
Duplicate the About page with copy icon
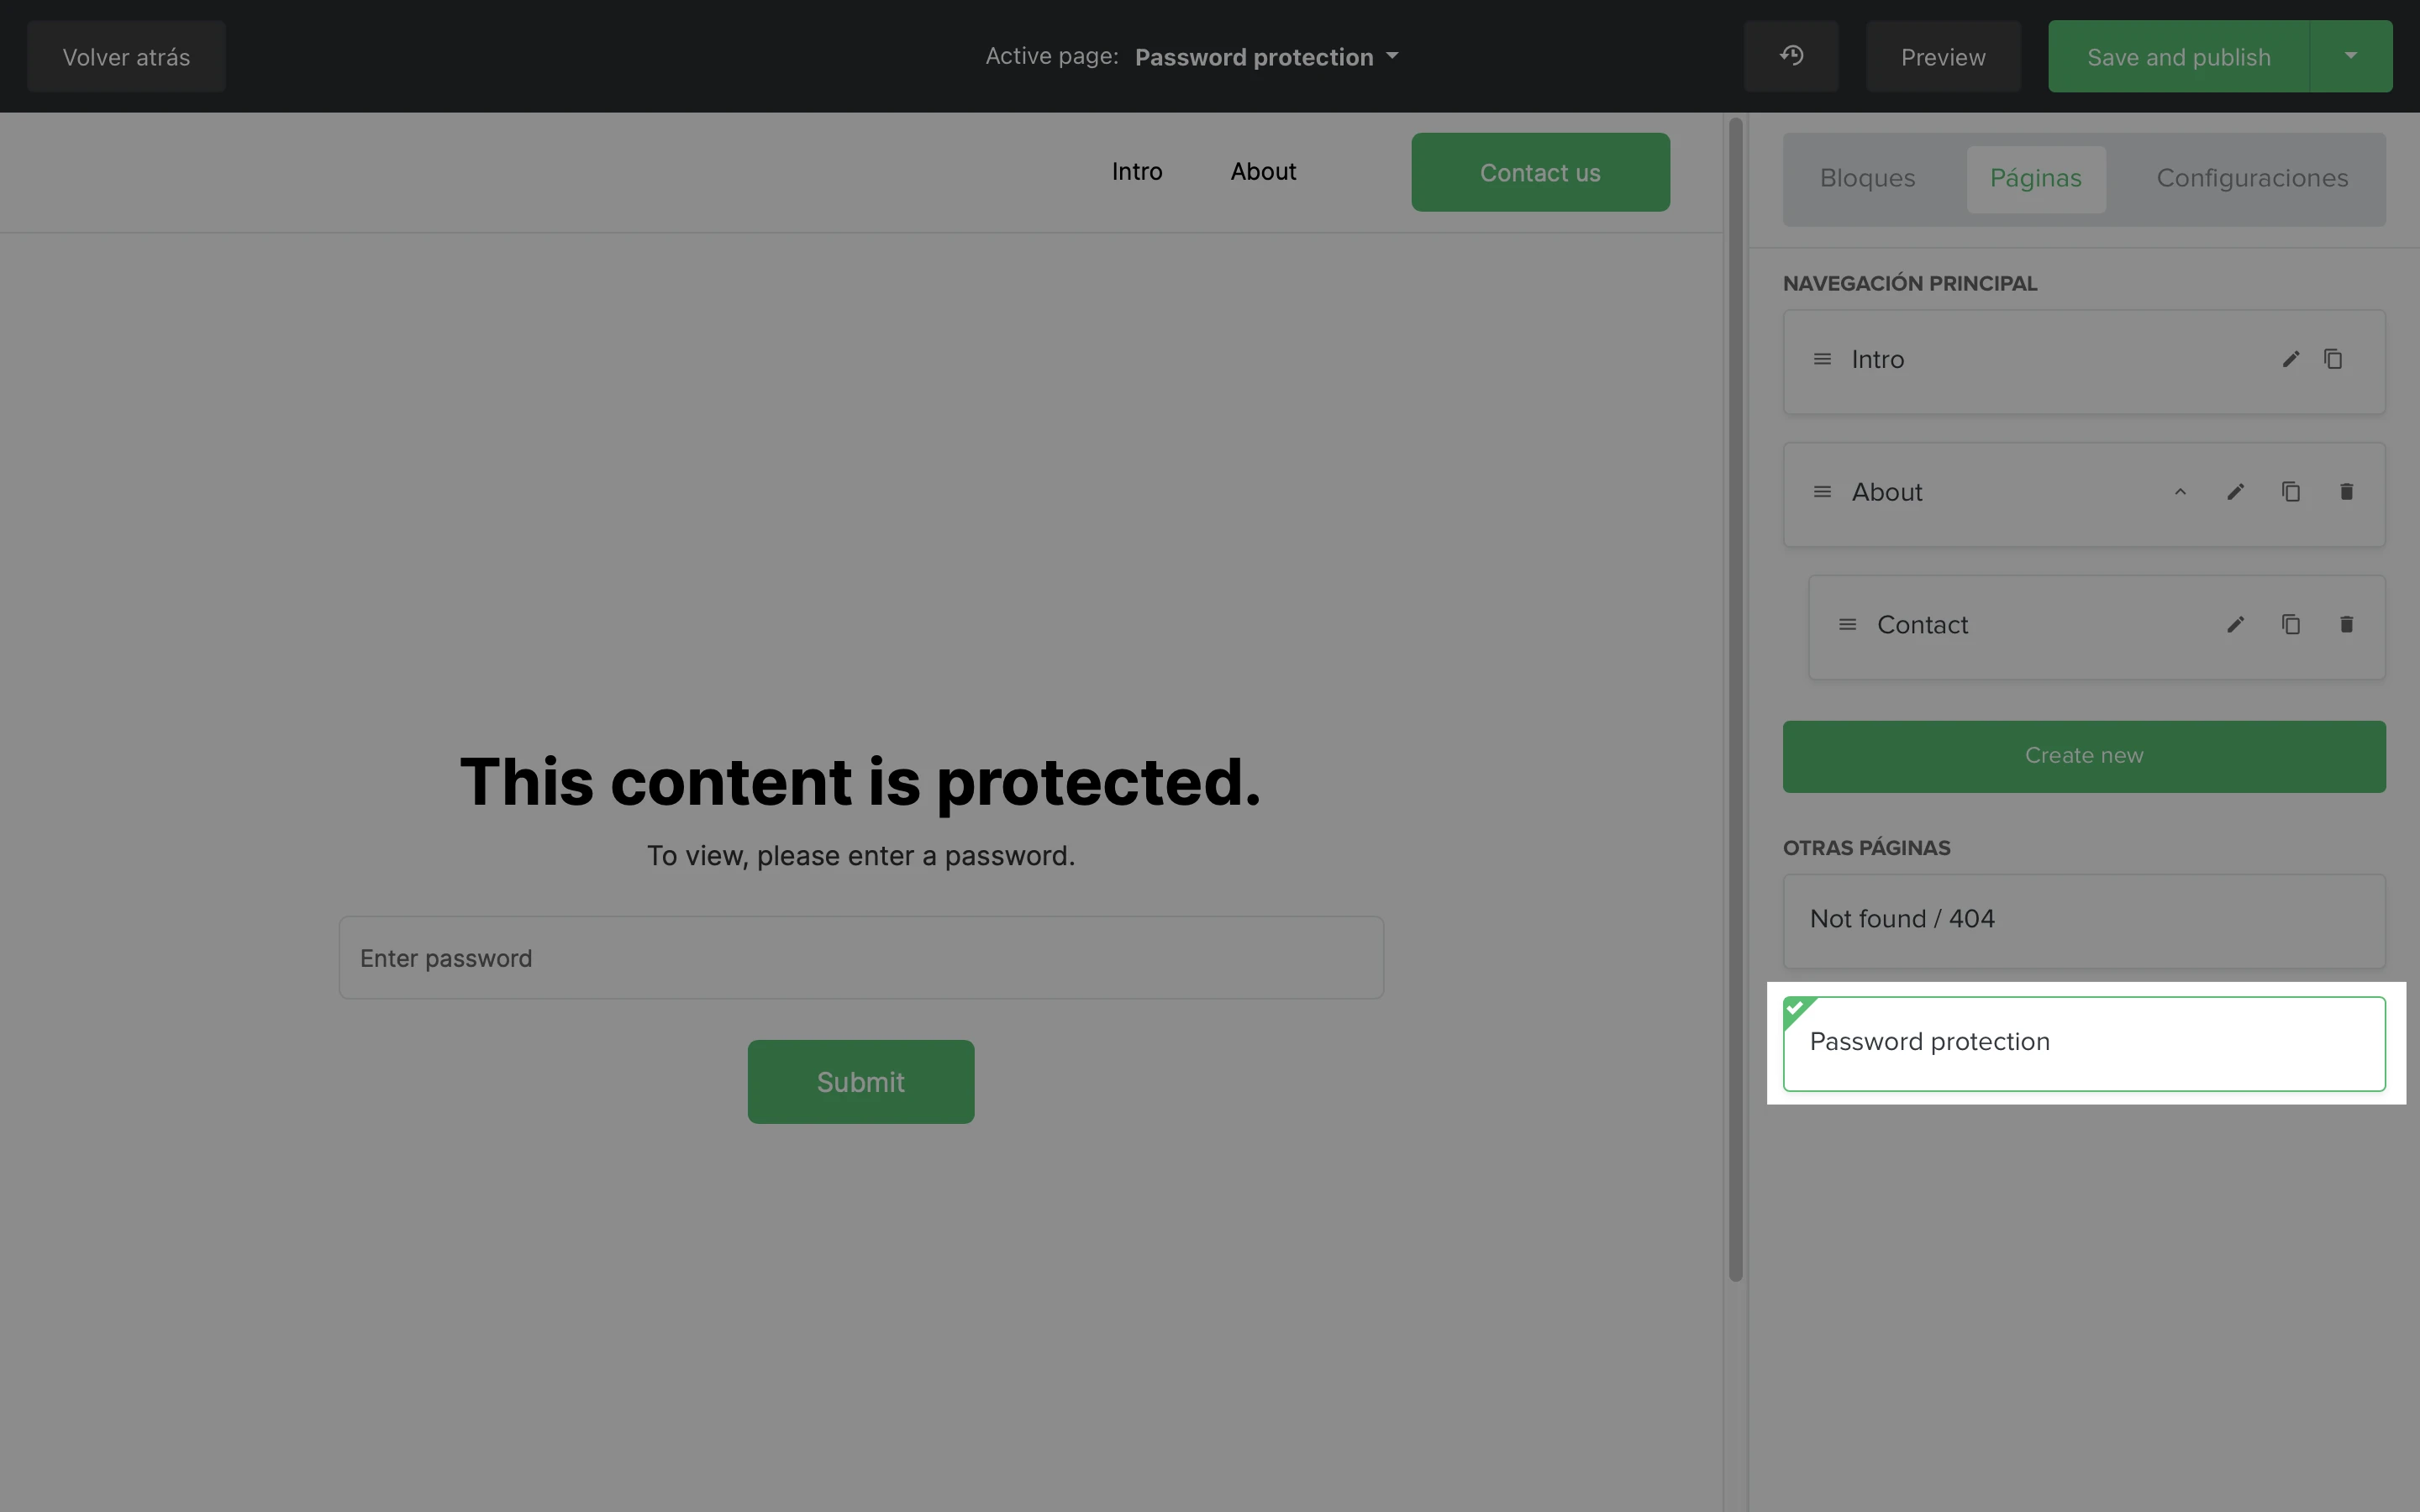coord(2291,492)
